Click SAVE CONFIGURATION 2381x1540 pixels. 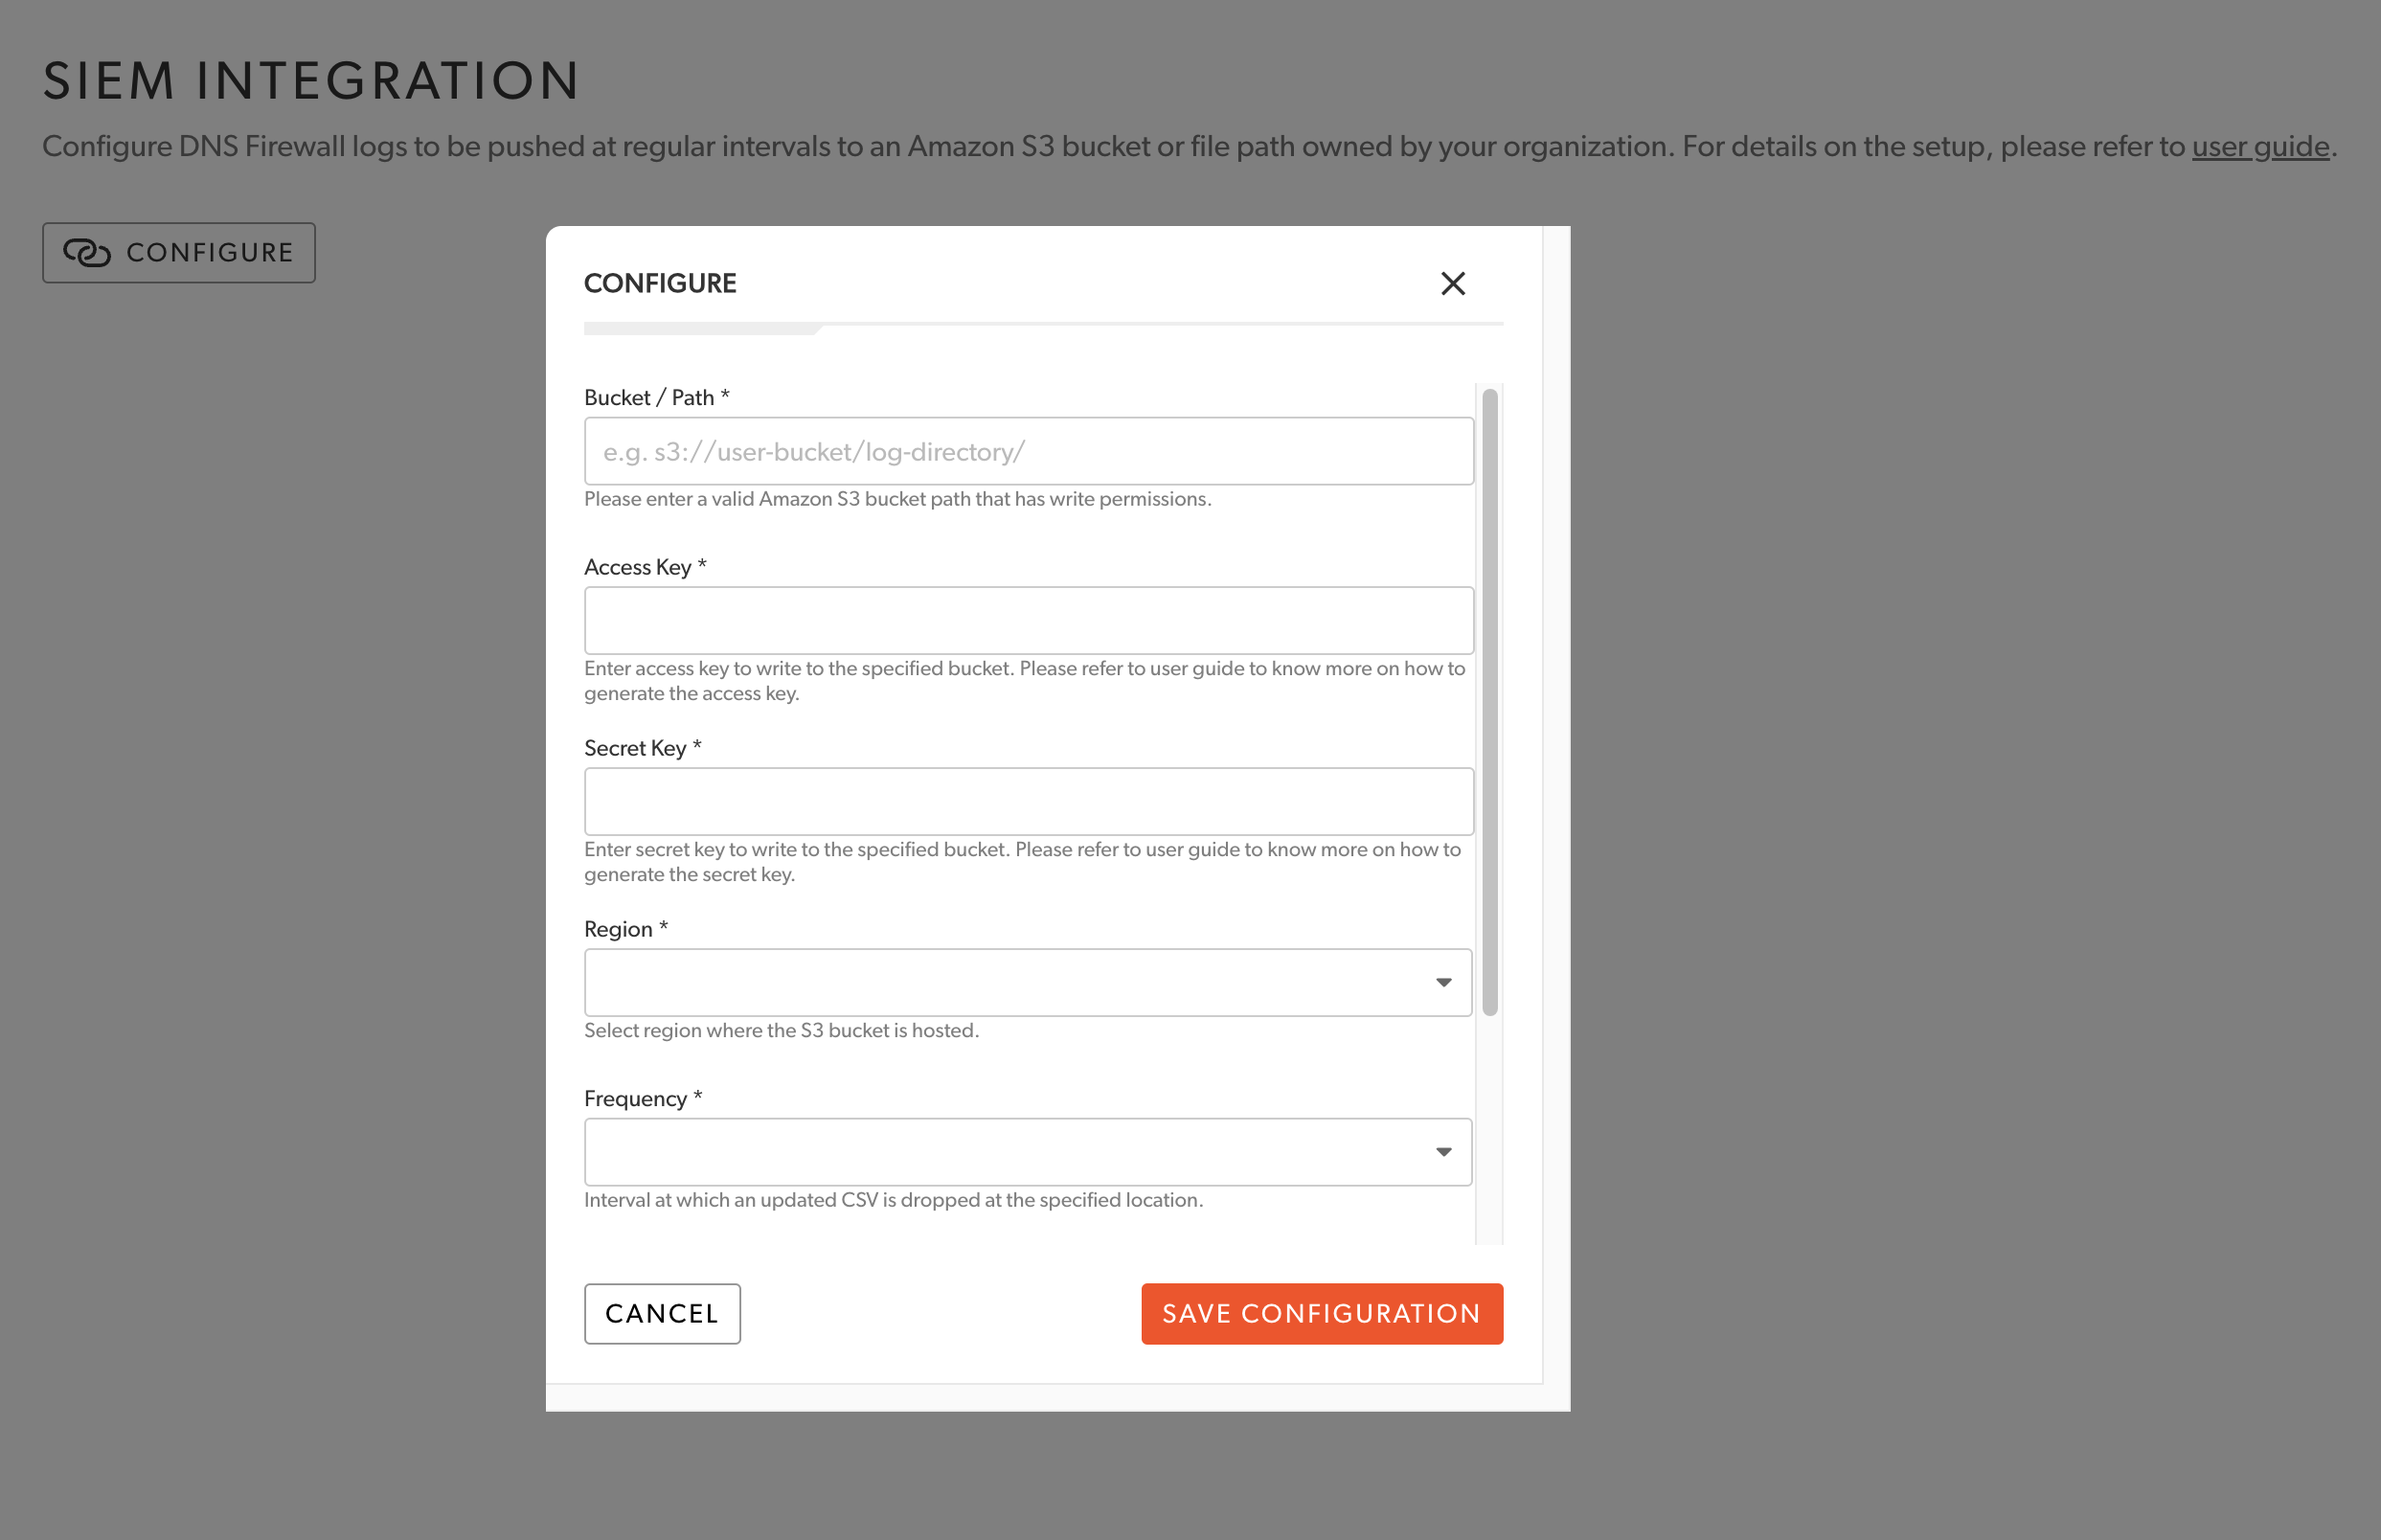point(1321,1313)
